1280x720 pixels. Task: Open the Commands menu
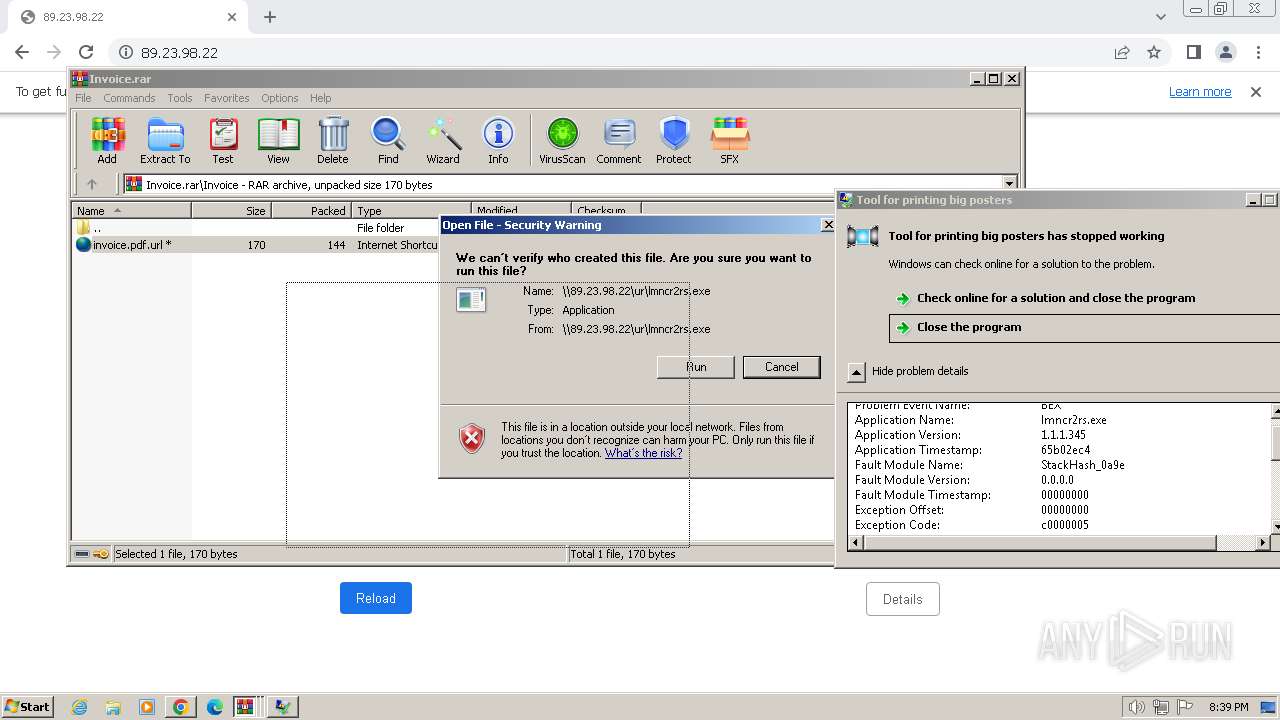click(x=129, y=98)
